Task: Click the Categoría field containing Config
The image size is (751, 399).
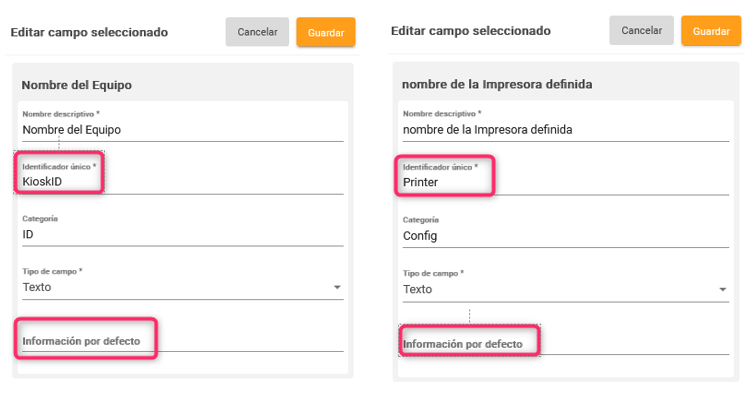Action: tap(566, 236)
